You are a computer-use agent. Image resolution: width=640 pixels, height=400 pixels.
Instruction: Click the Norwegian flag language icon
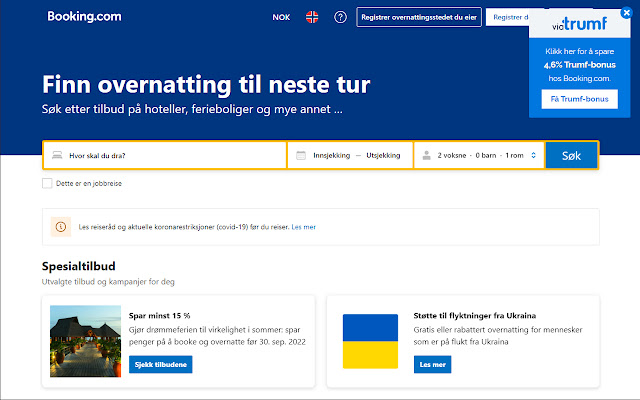click(x=312, y=17)
